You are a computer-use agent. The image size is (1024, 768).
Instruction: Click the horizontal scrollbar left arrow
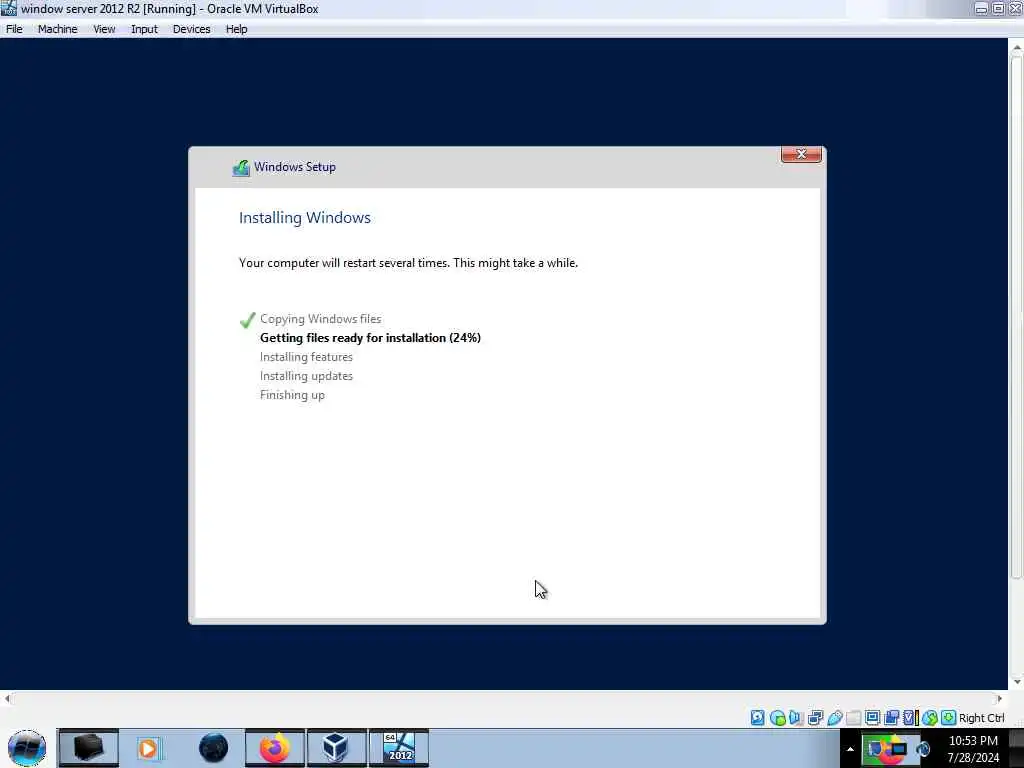pyautogui.click(x=7, y=699)
